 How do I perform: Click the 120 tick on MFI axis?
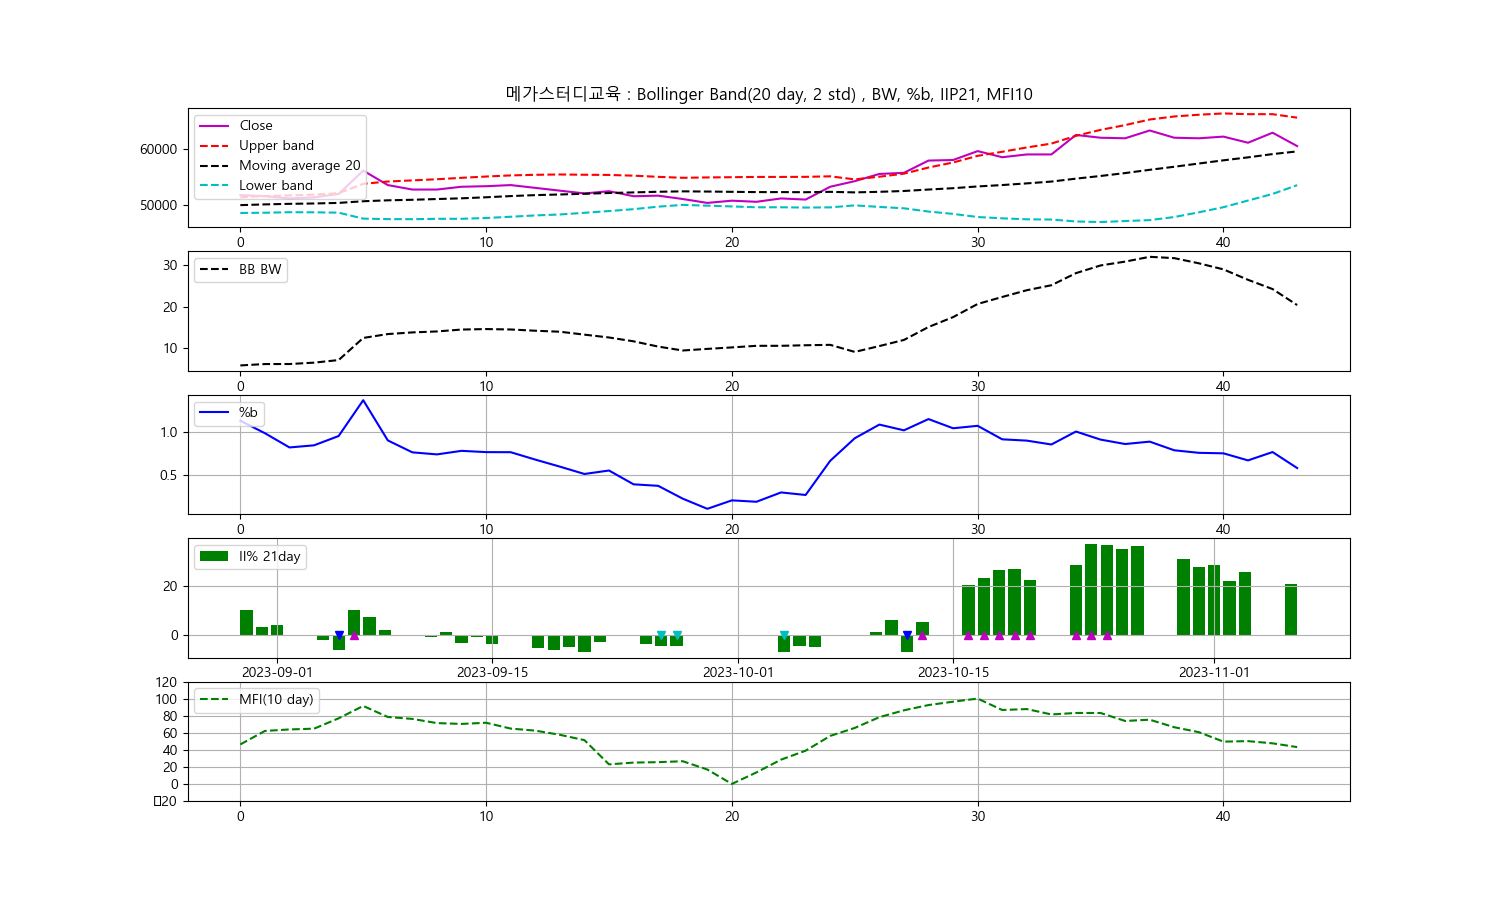click(166, 683)
